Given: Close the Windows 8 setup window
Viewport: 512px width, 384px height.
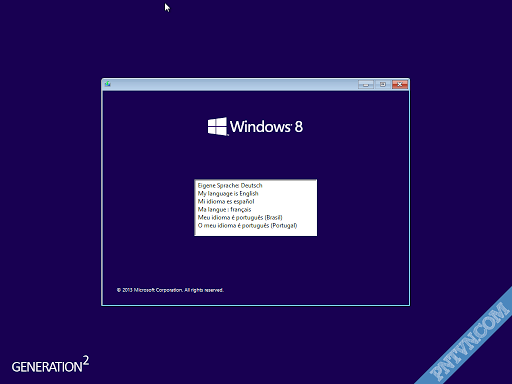Looking at the screenshot, I should click(x=400, y=85).
